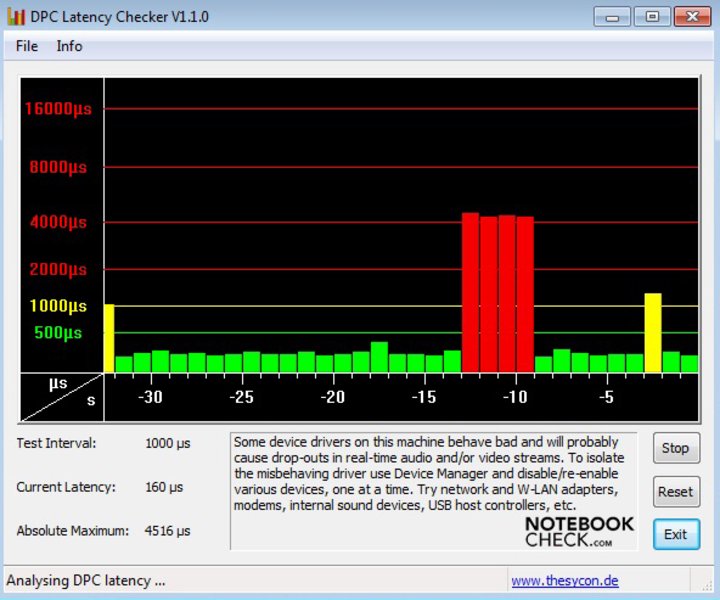The image size is (720, 600).
Task: Open the Info menu
Action: 69,46
